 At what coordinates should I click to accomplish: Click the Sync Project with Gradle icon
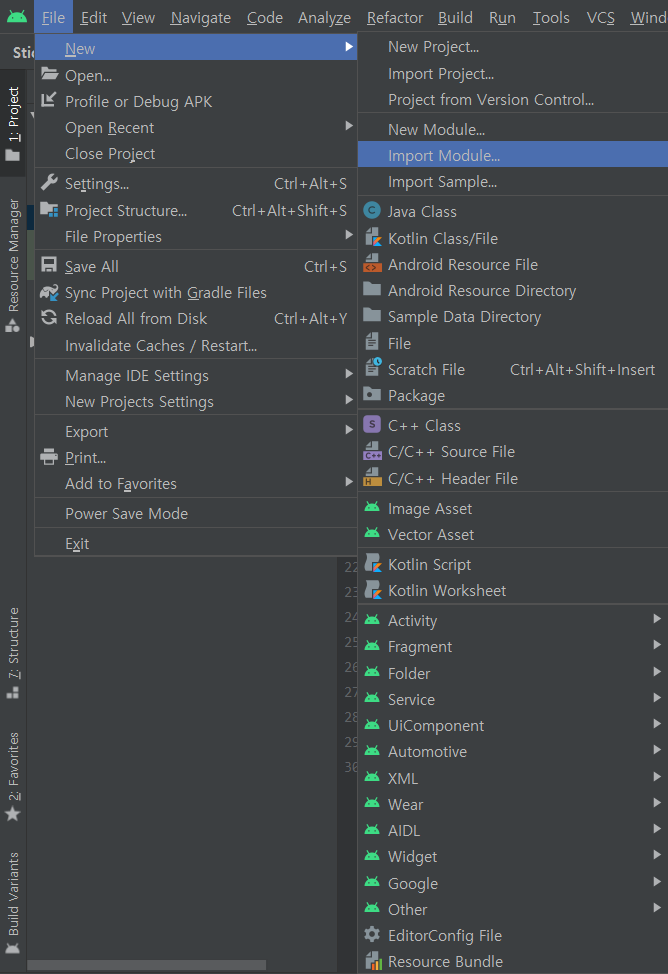[x=49, y=292]
